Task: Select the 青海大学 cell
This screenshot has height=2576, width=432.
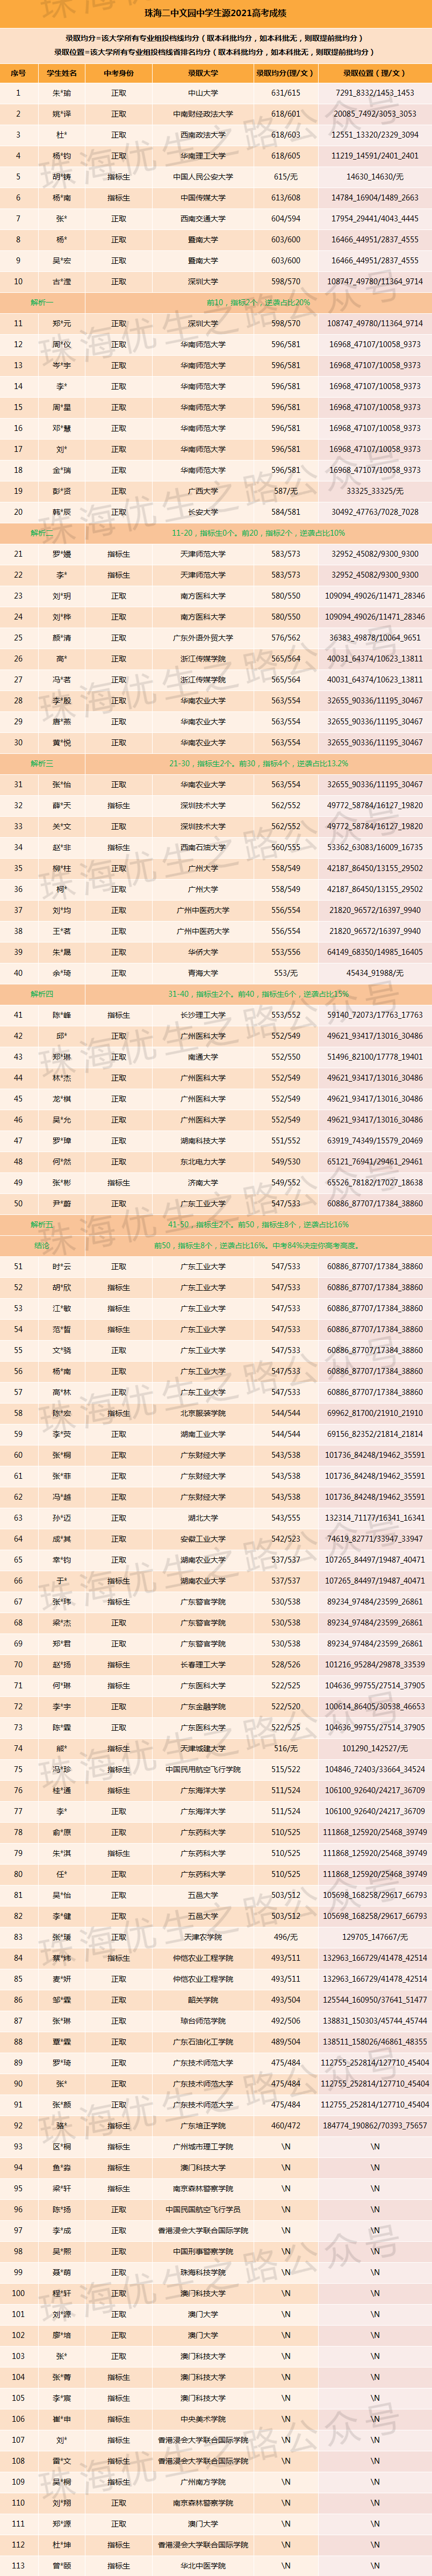Action: 203,973
